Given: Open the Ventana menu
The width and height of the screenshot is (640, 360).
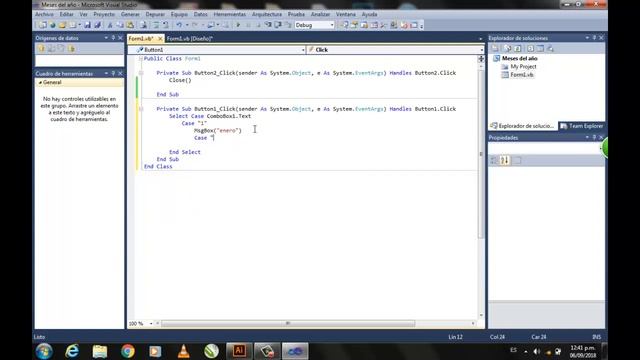Looking at the screenshot, I should point(346,14).
